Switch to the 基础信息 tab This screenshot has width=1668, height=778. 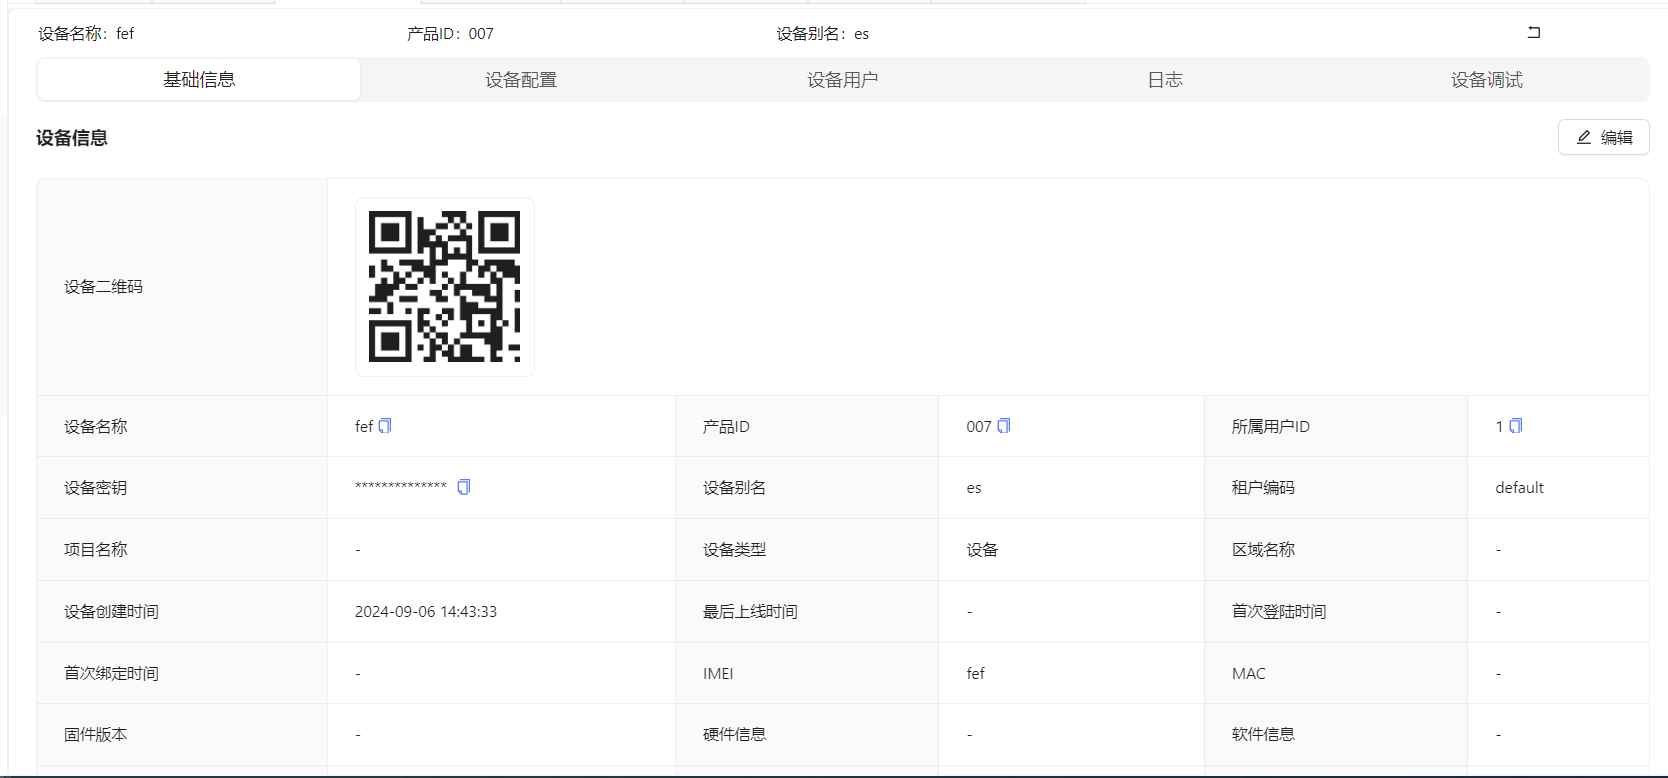(x=199, y=80)
